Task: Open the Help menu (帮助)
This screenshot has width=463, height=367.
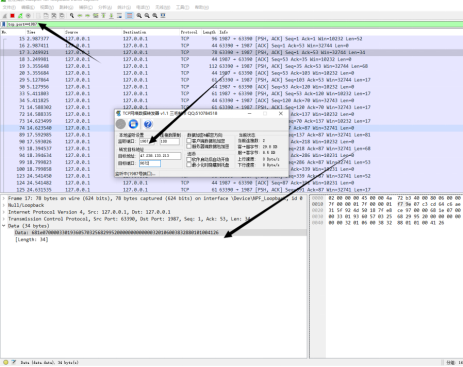Action: [202, 7]
